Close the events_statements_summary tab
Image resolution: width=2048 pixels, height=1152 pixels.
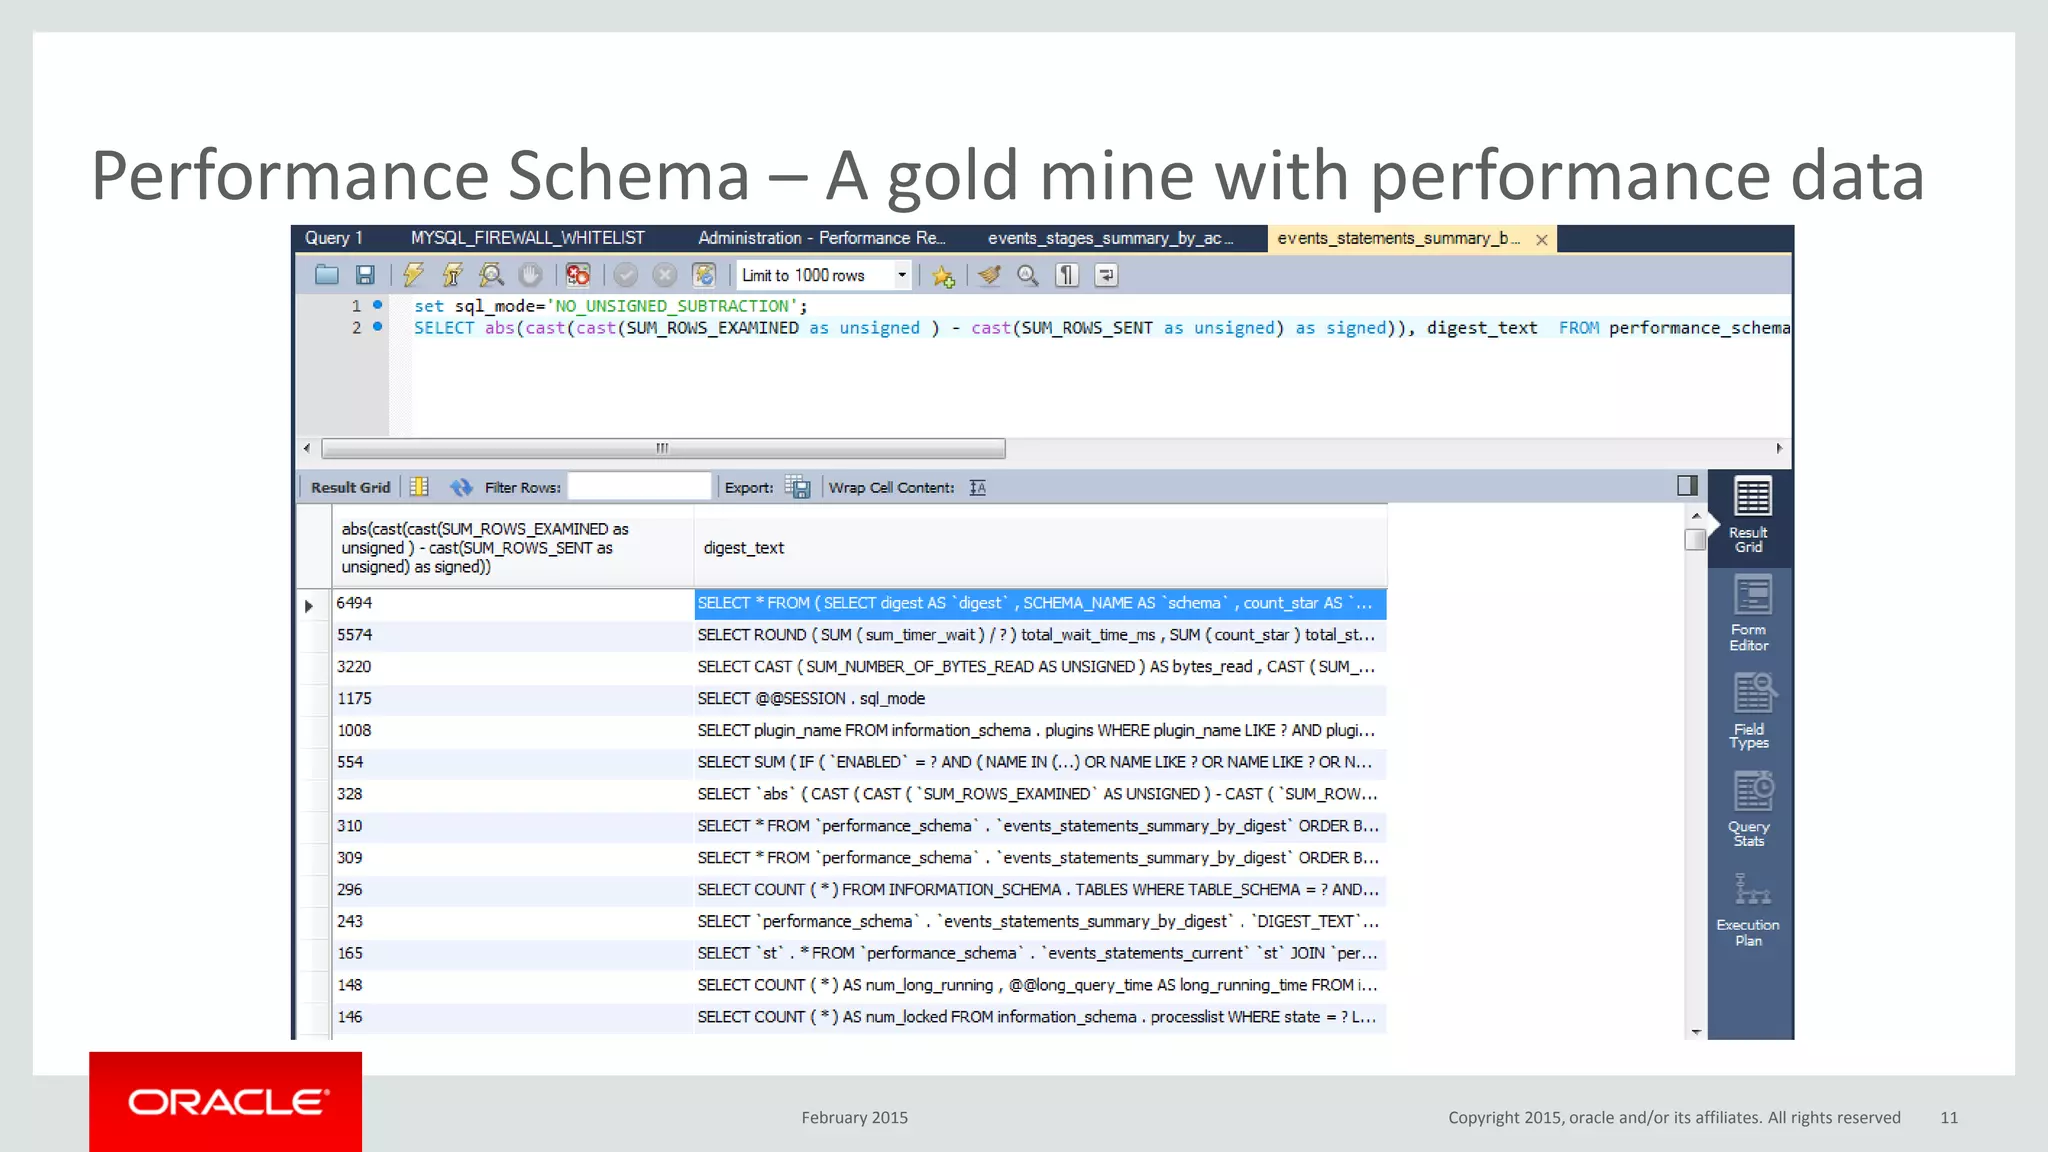coord(1542,240)
